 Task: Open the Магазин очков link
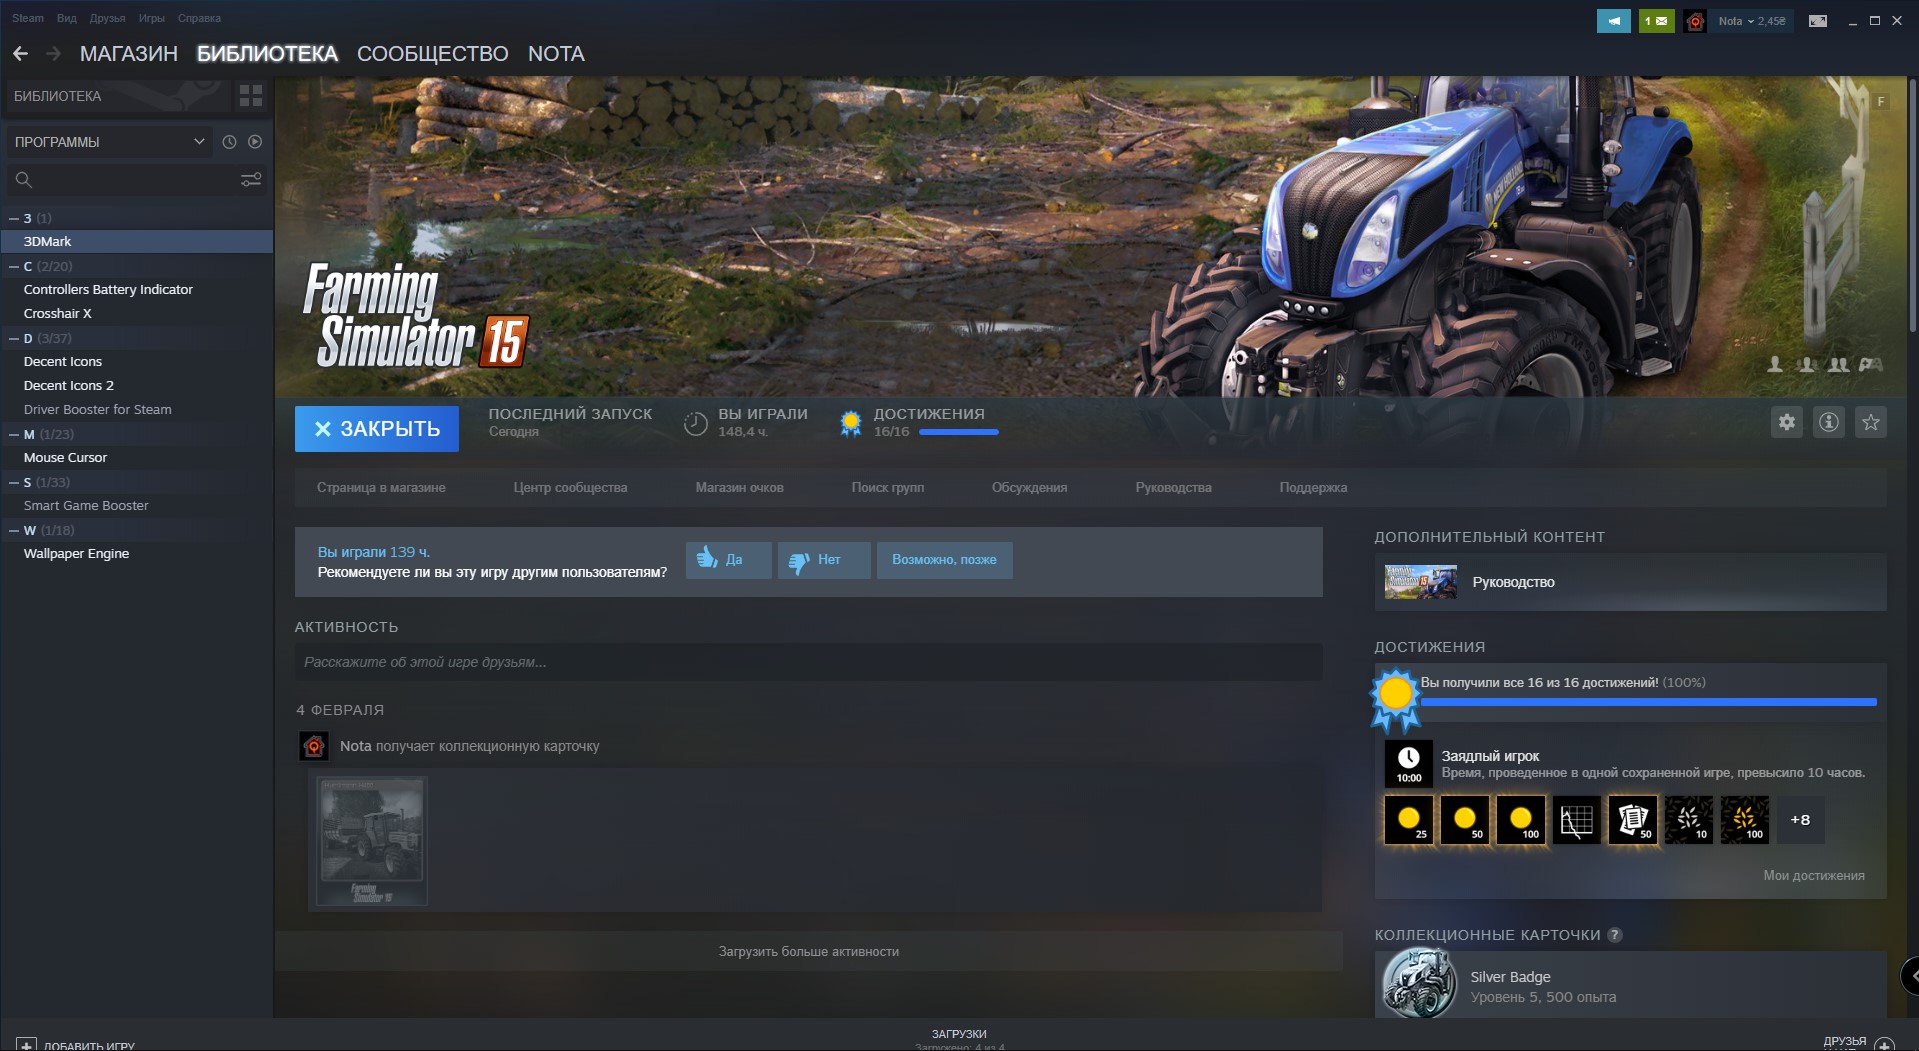pos(740,488)
